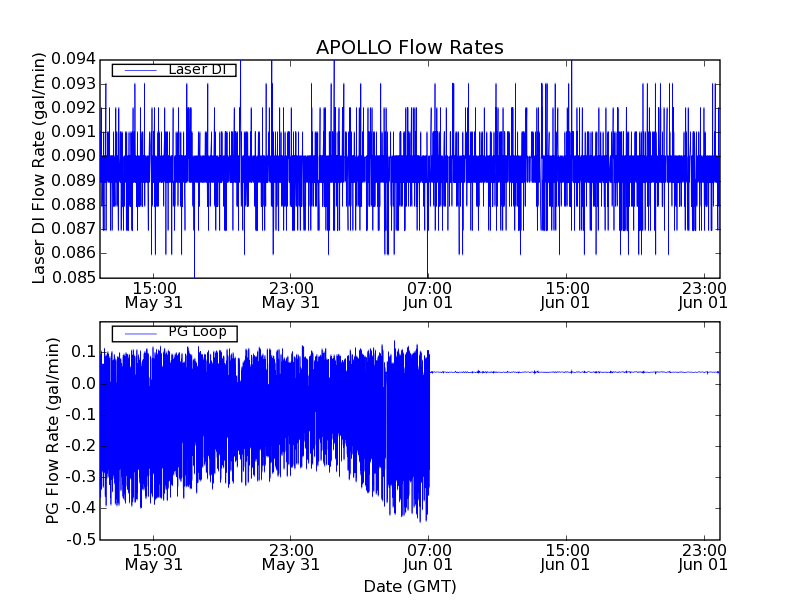Click "23:00 Jun 01" tick under the upper plot

click(703, 294)
